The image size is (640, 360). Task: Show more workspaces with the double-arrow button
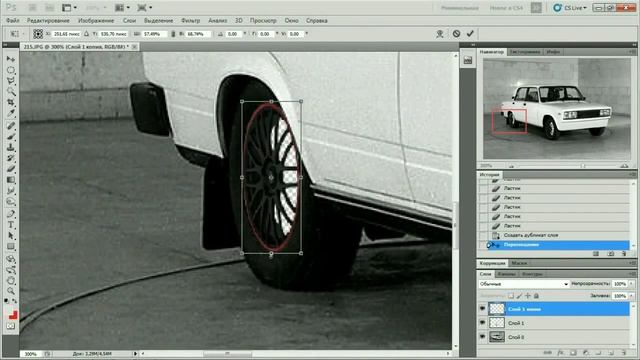(536, 8)
